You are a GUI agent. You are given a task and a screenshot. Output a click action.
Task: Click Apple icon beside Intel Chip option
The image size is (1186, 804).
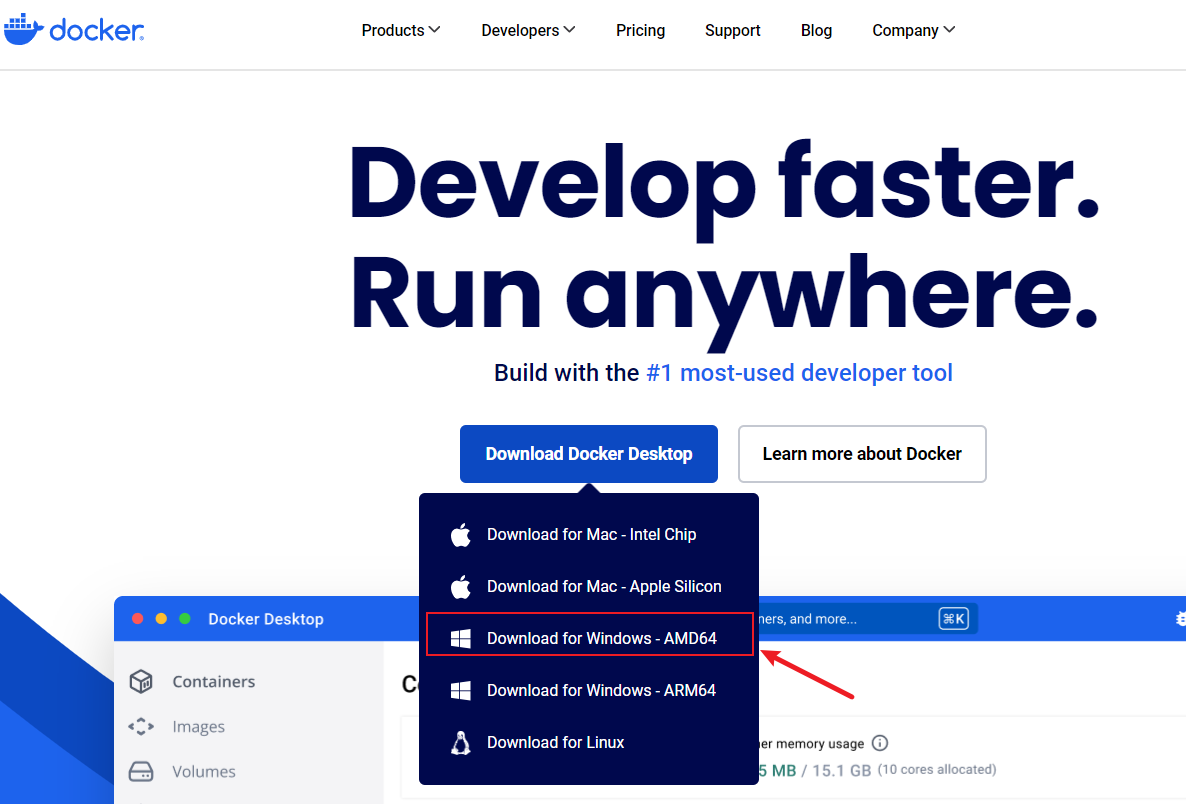click(x=461, y=535)
